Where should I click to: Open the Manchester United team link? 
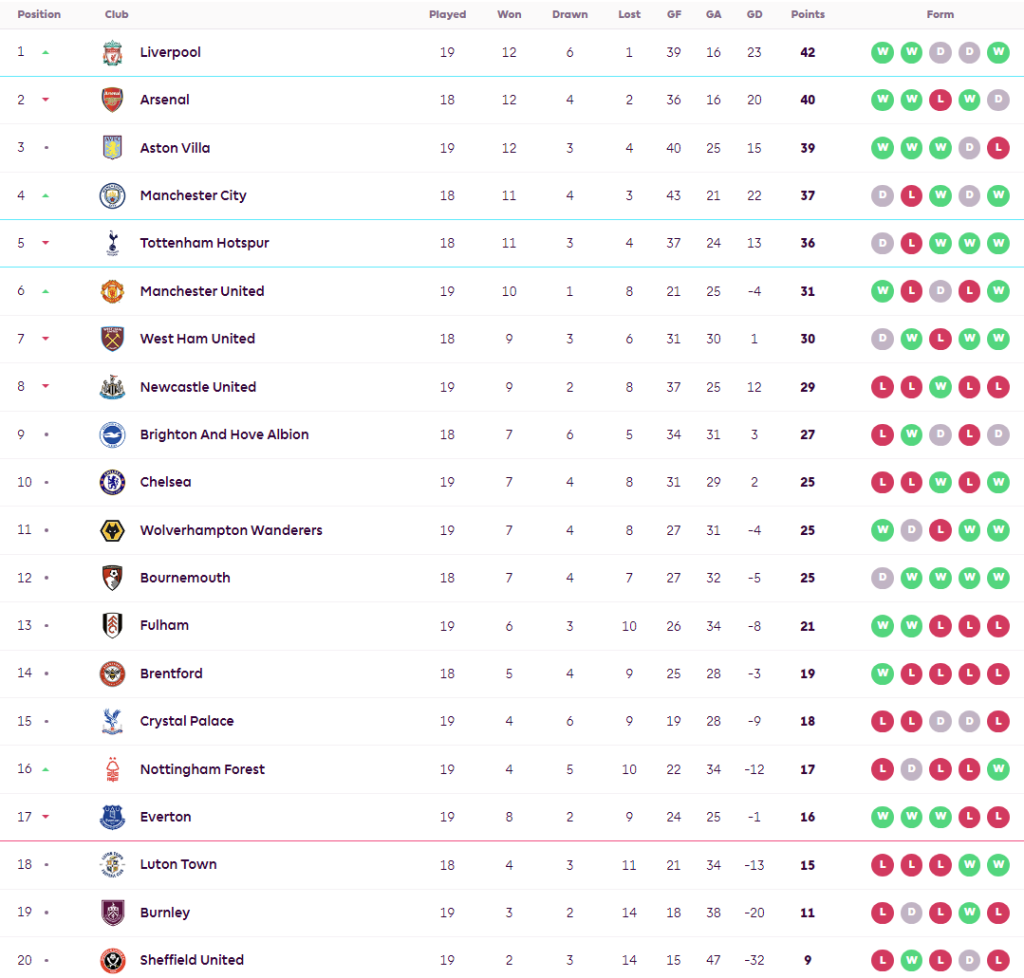202,291
